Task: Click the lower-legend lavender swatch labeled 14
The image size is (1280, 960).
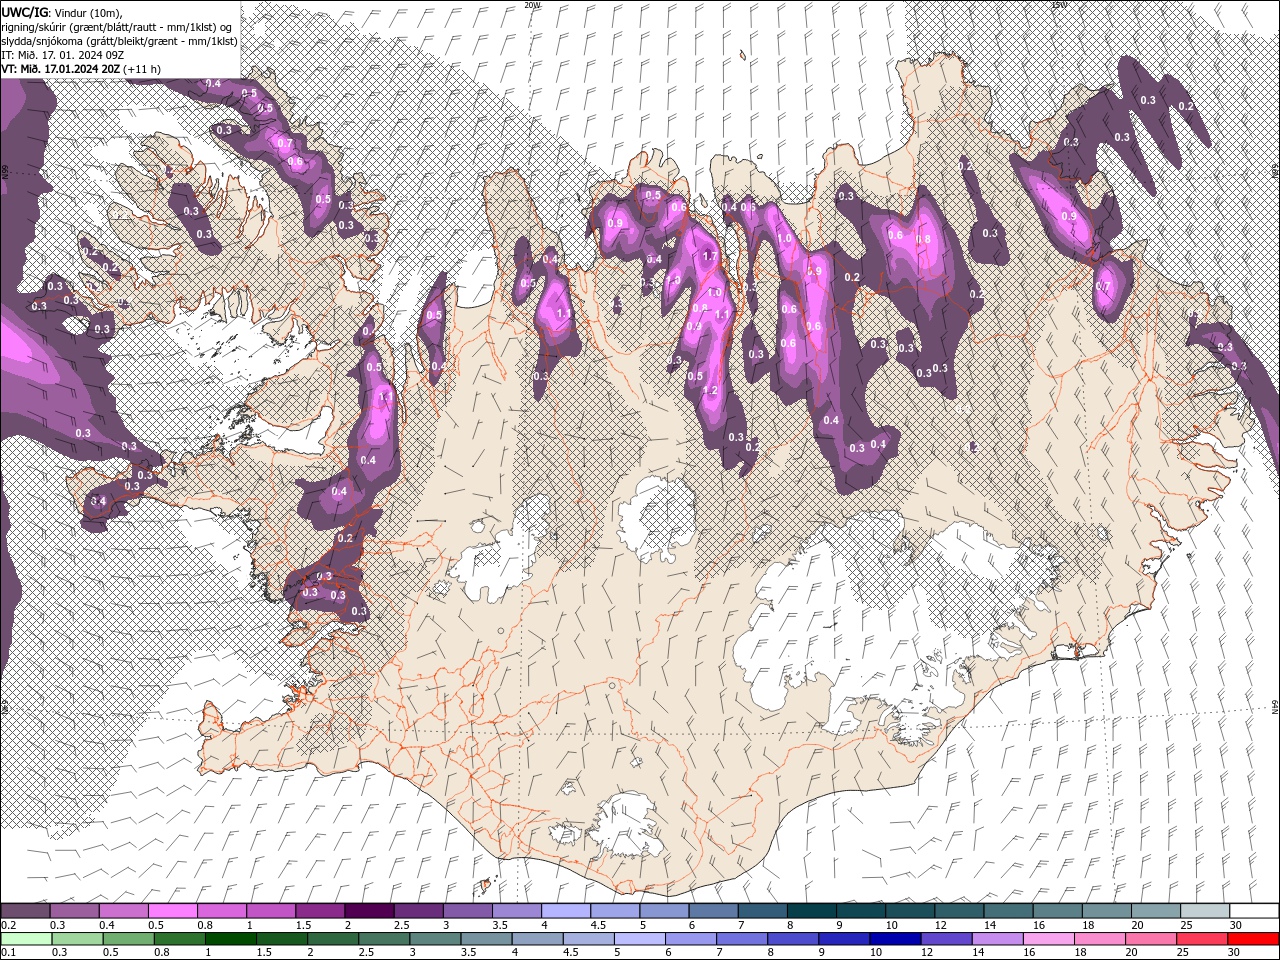Action: (x=996, y=939)
